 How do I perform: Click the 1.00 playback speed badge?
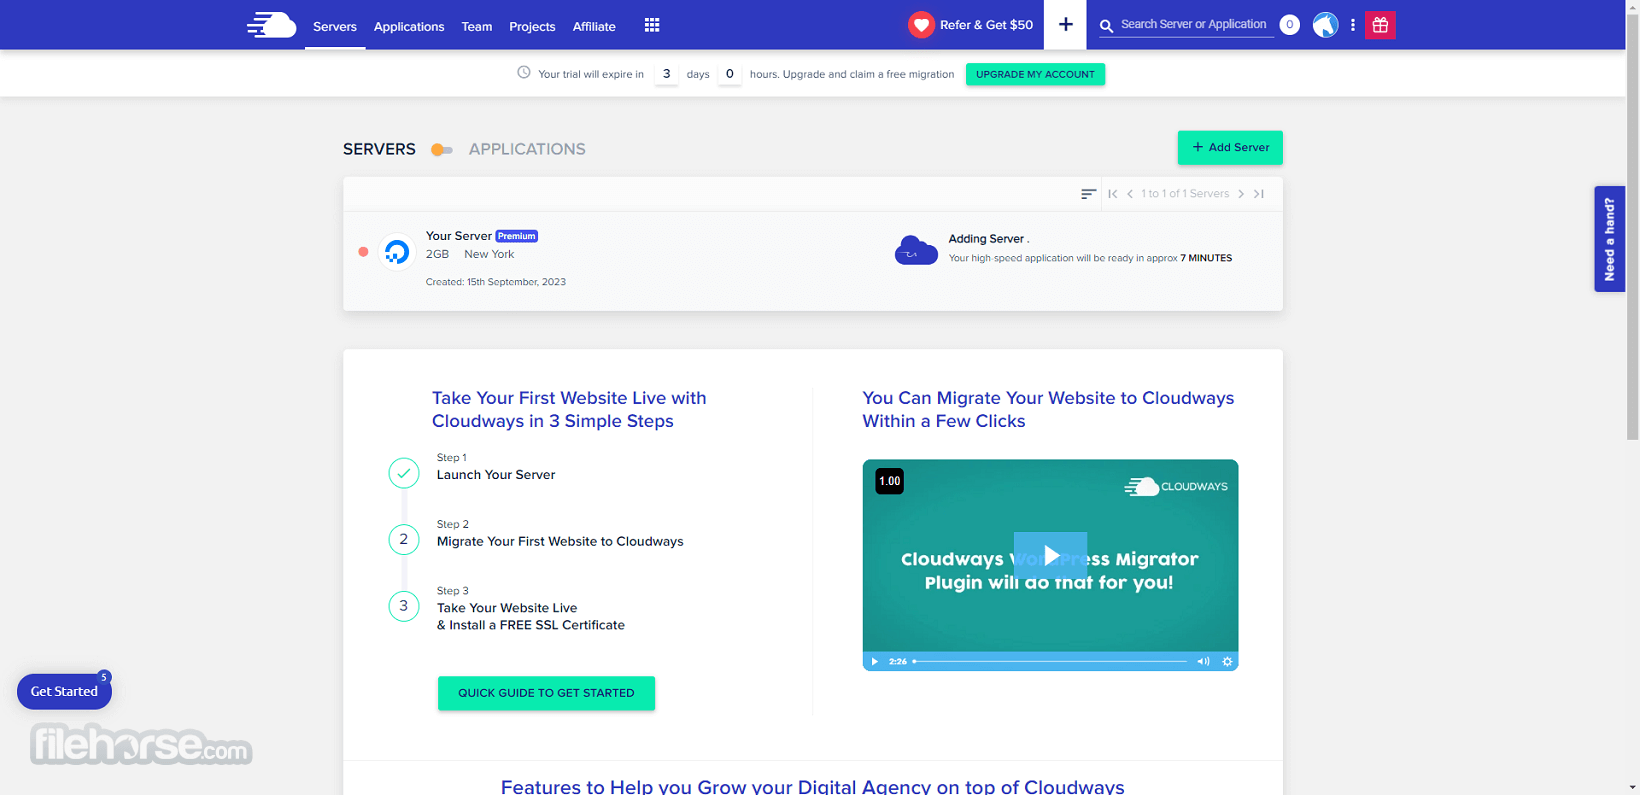point(889,481)
